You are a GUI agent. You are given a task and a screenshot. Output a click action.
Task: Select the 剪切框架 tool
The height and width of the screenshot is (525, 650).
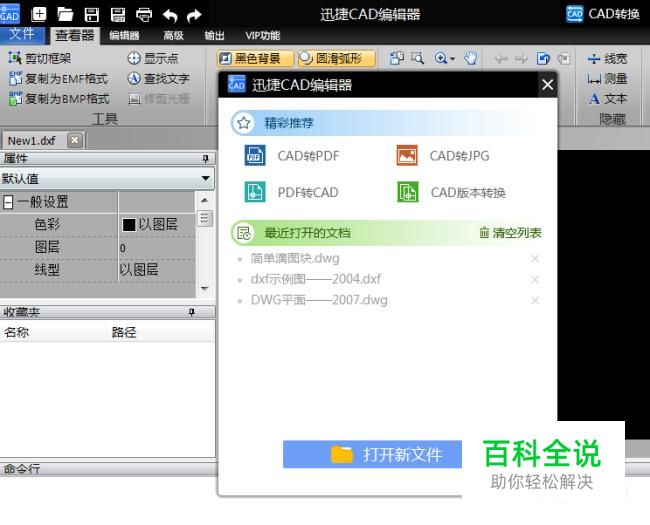40,58
